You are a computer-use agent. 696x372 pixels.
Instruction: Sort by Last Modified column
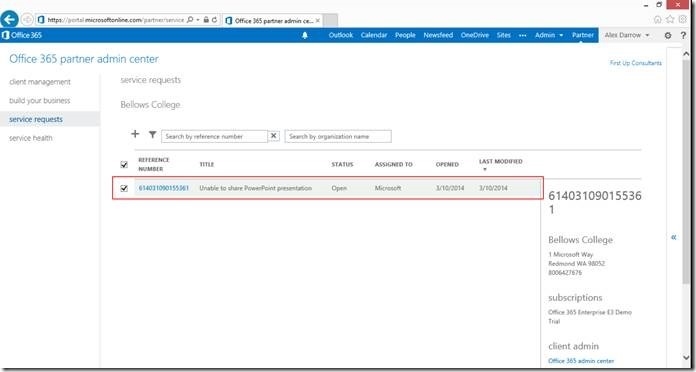coord(501,162)
